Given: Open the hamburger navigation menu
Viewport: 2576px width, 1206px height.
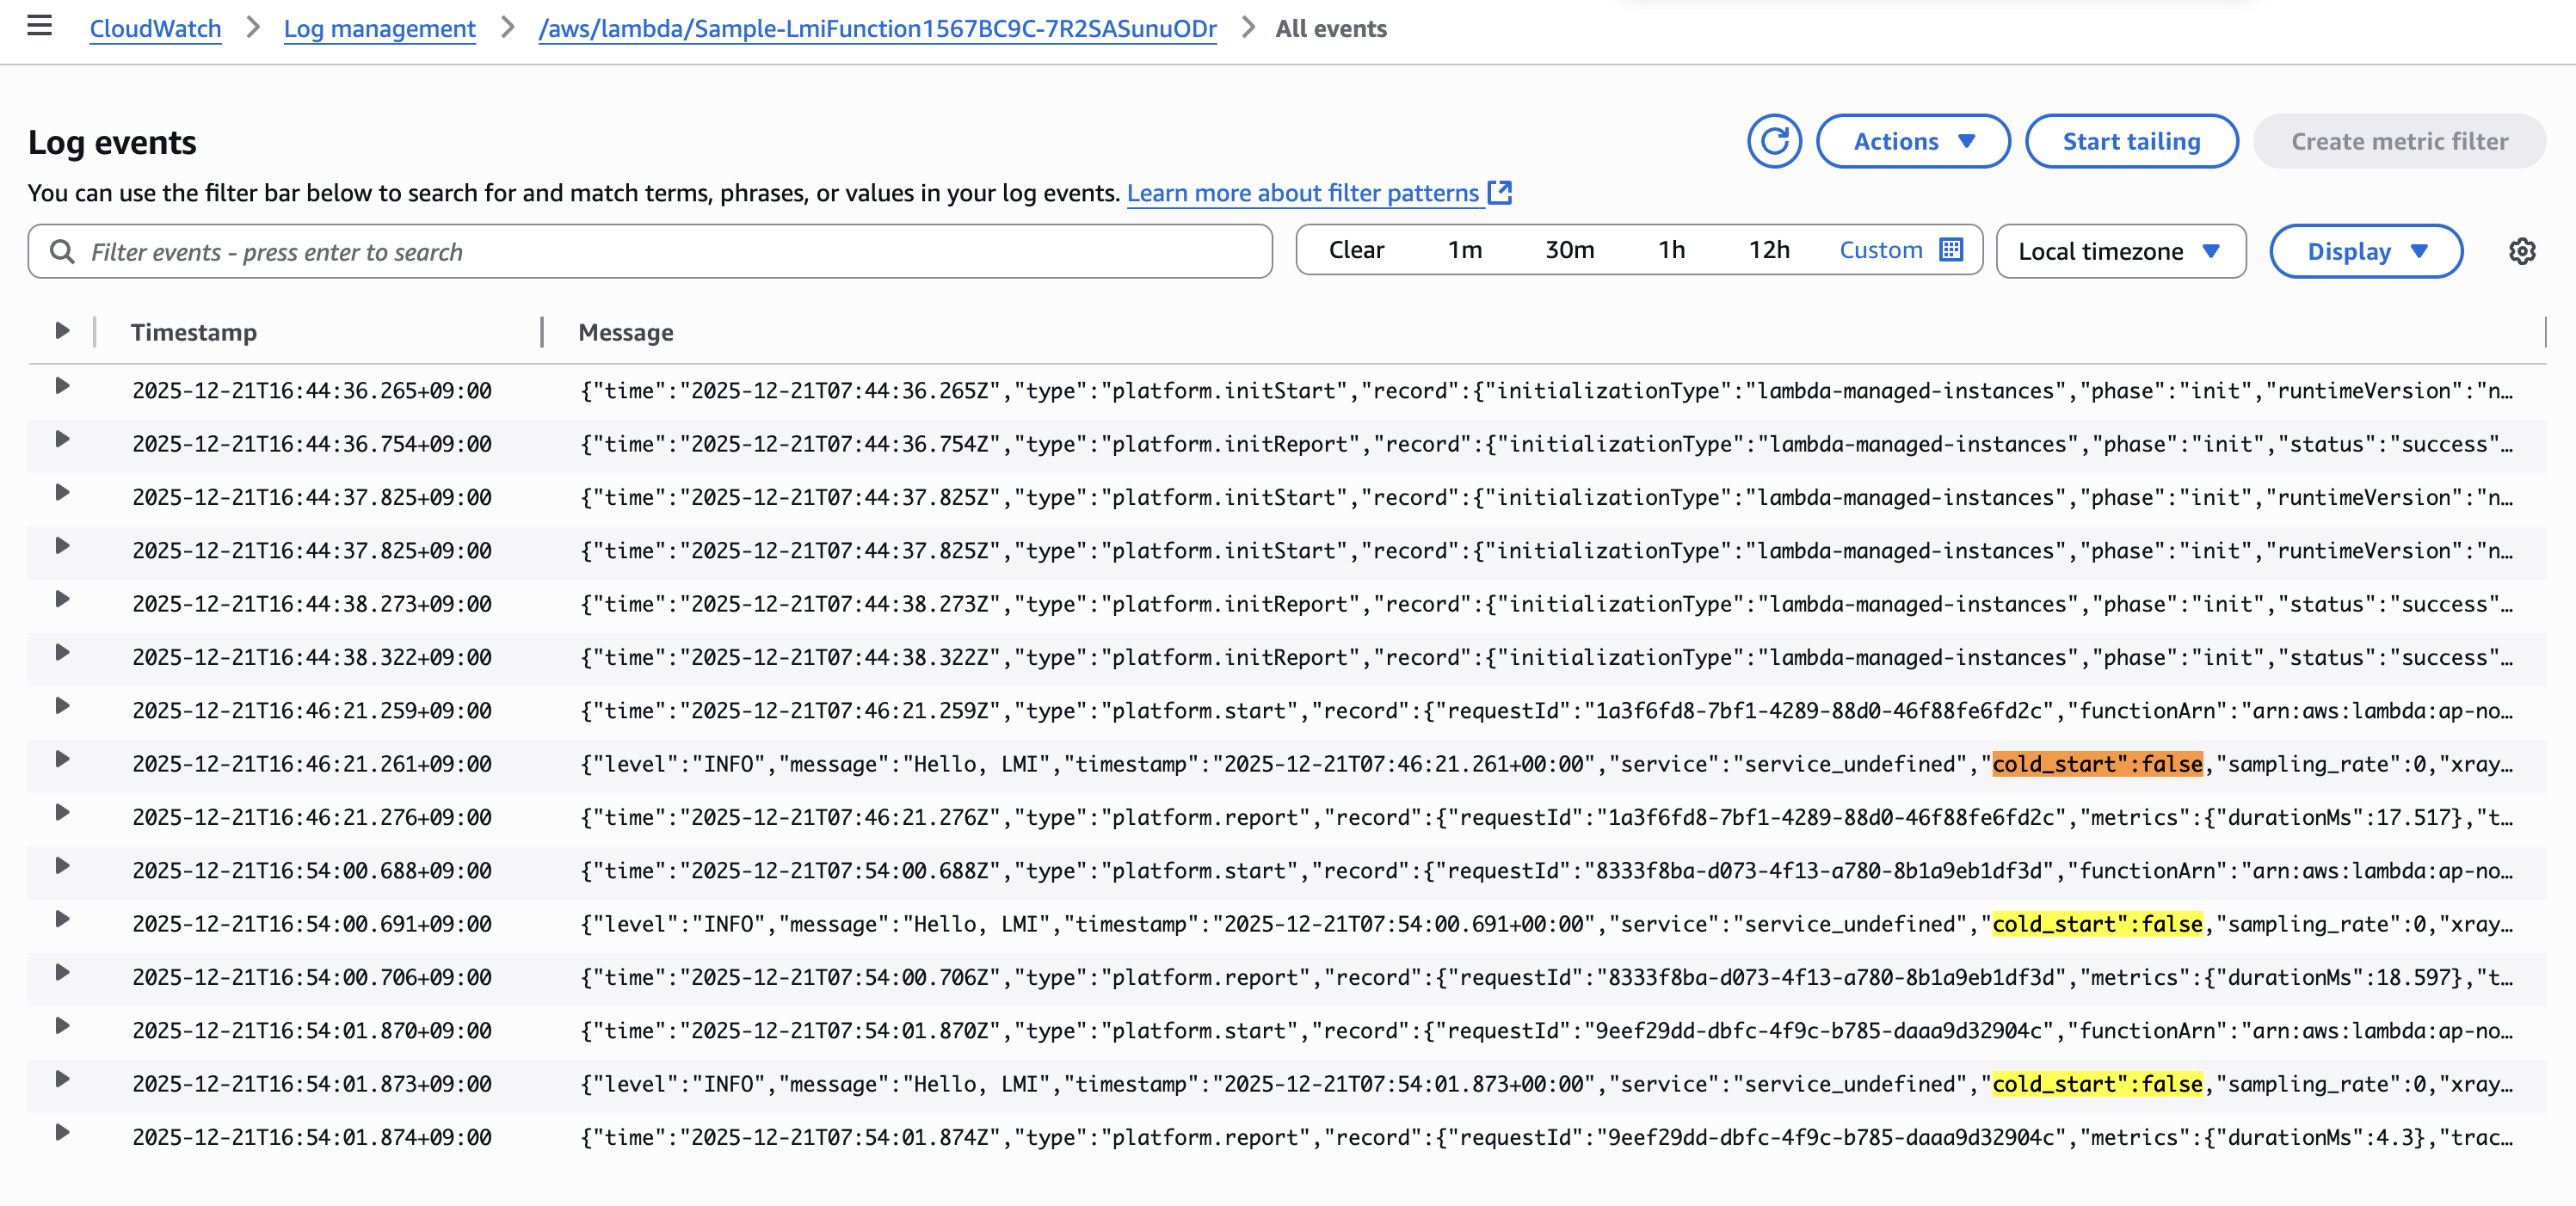Looking at the screenshot, I should 39,26.
